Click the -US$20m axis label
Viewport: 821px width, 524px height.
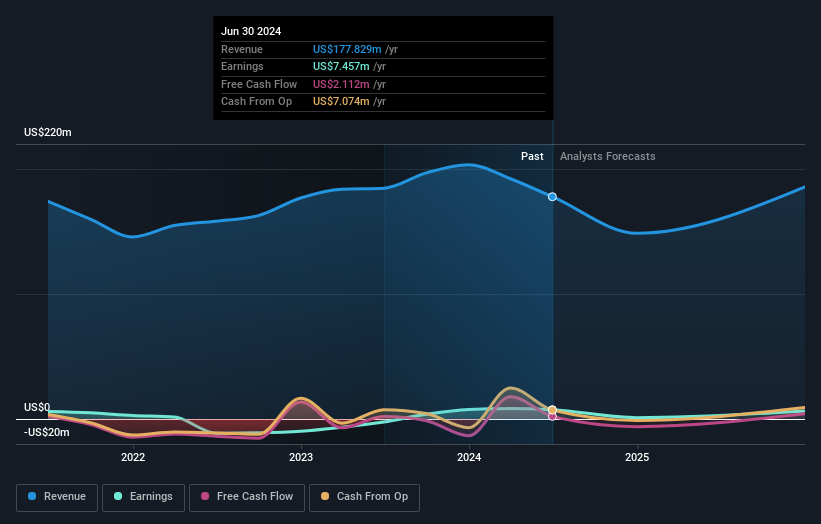click(47, 432)
